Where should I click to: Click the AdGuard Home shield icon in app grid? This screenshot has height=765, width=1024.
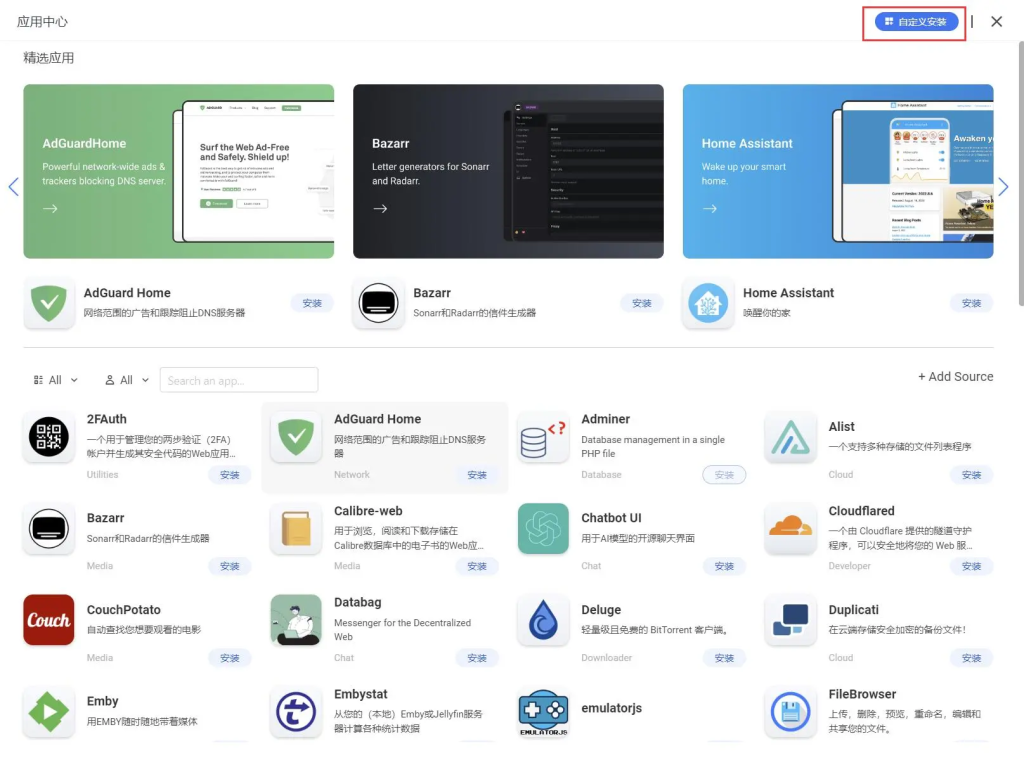point(296,437)
